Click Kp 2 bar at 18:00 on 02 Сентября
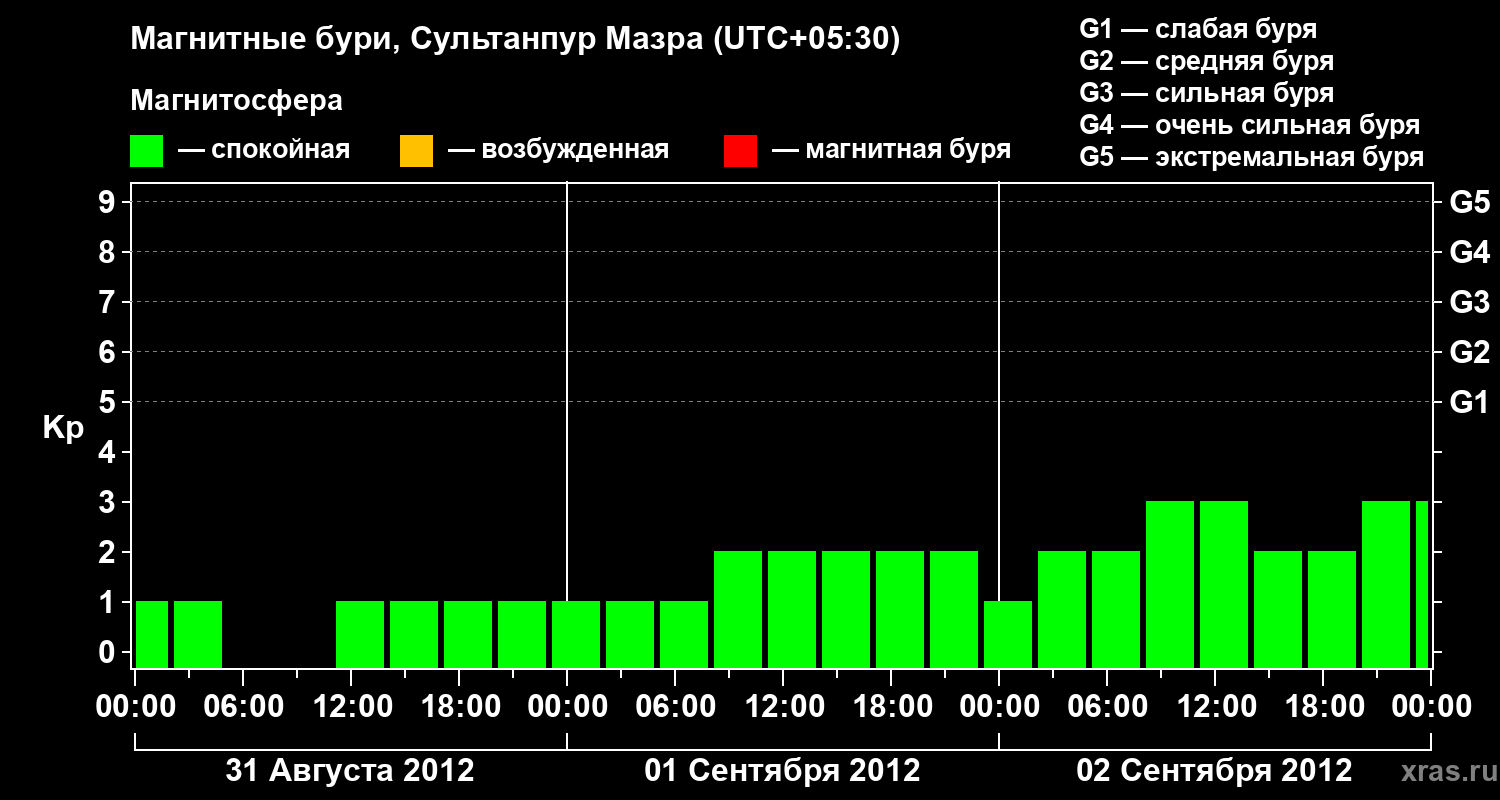 (1332, 609)
